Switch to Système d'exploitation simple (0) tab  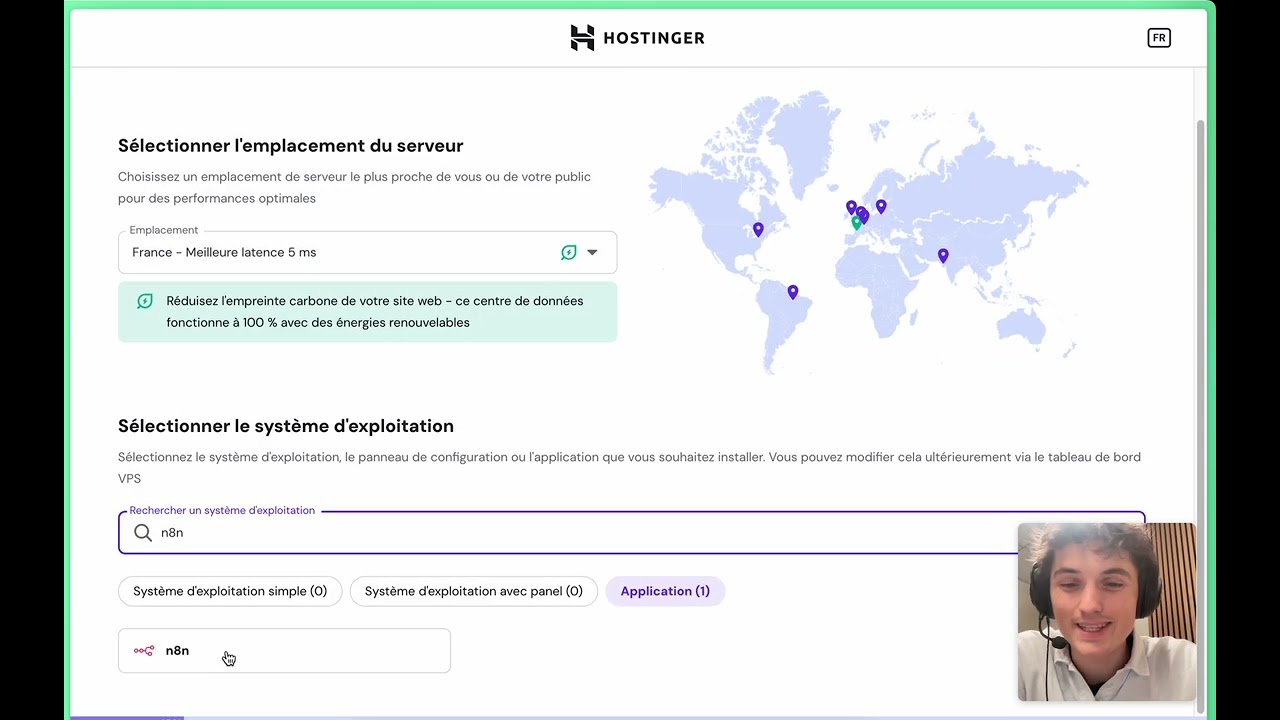(x=230, y=591)
